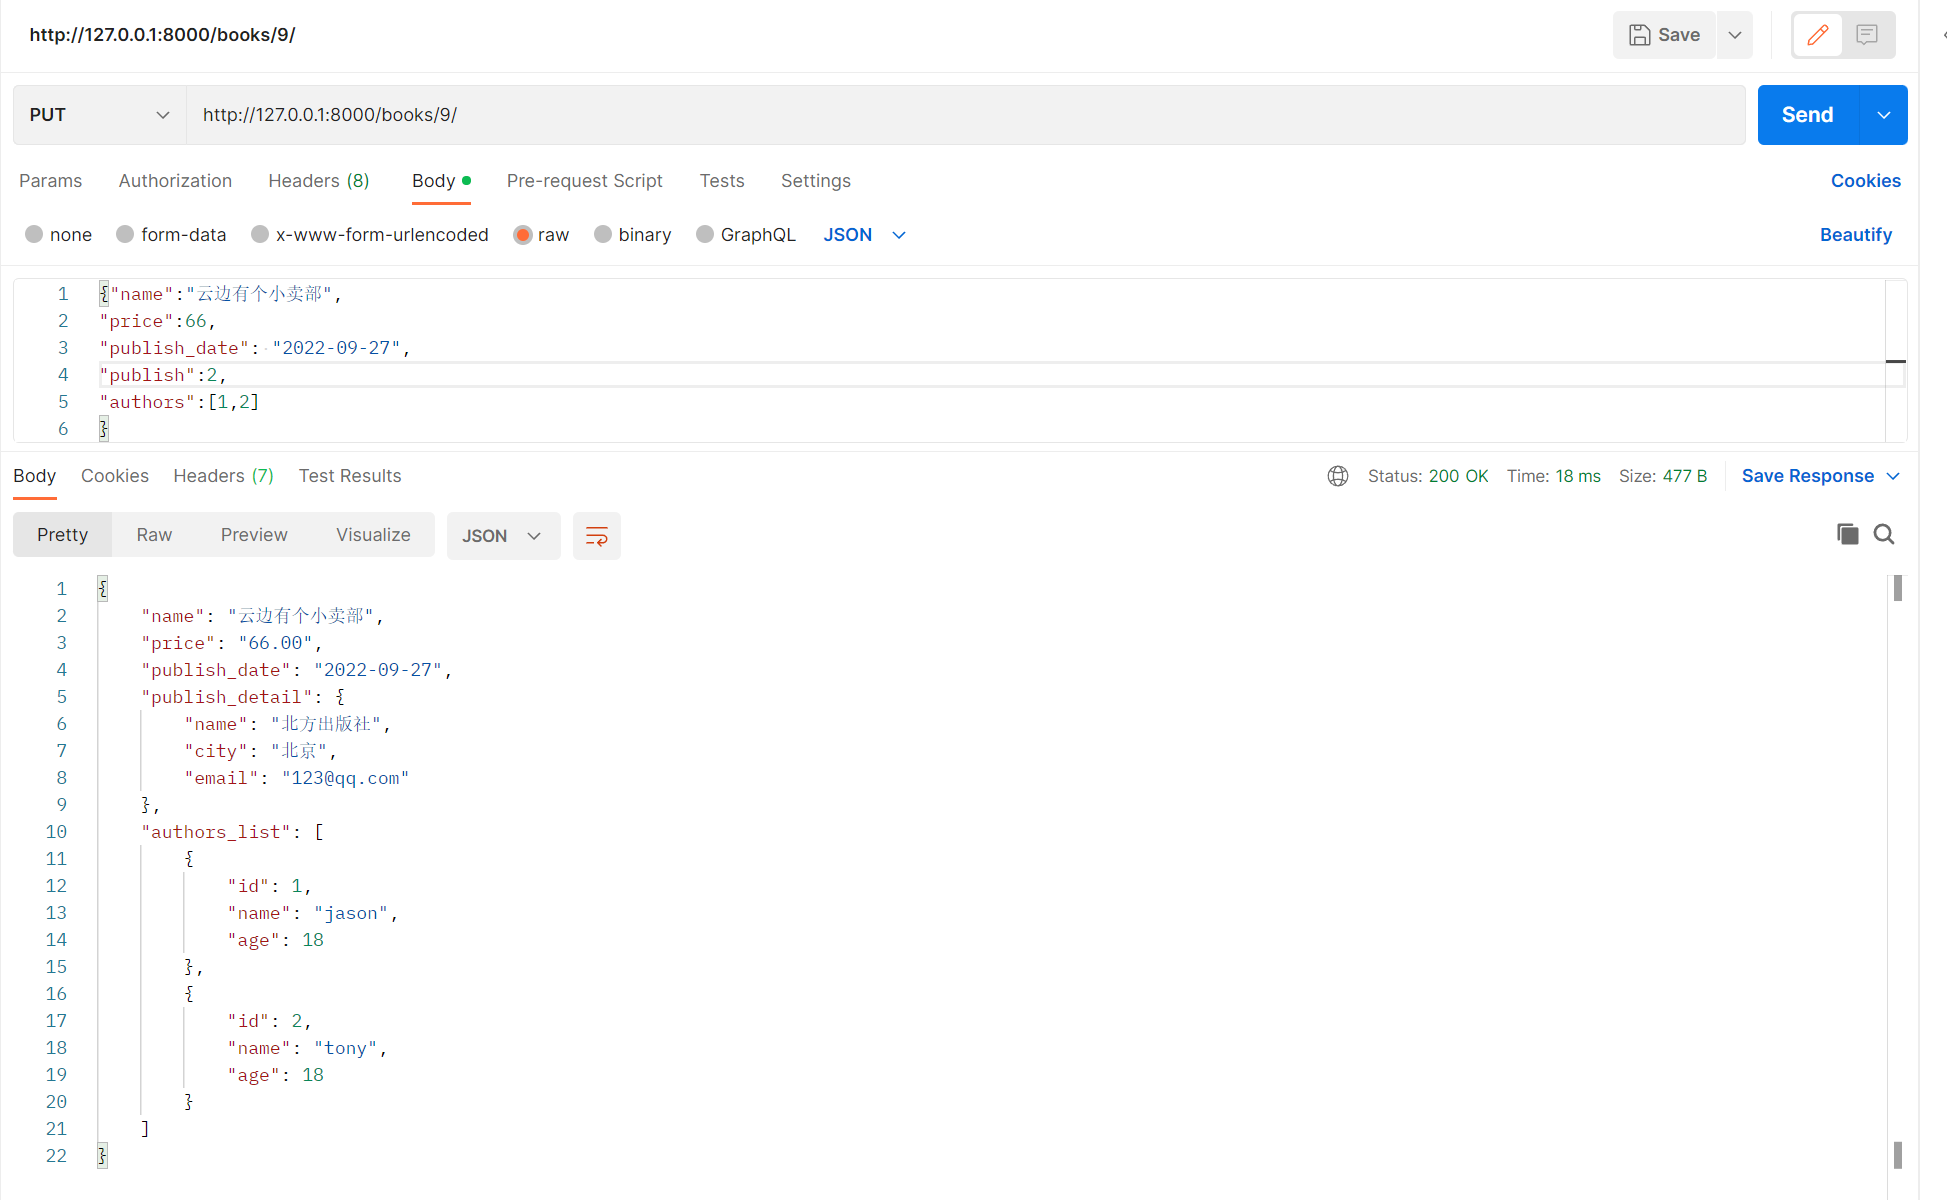Click the request URL input field
Viewport: 1947px width, 1200px height.
pos(965,115)
